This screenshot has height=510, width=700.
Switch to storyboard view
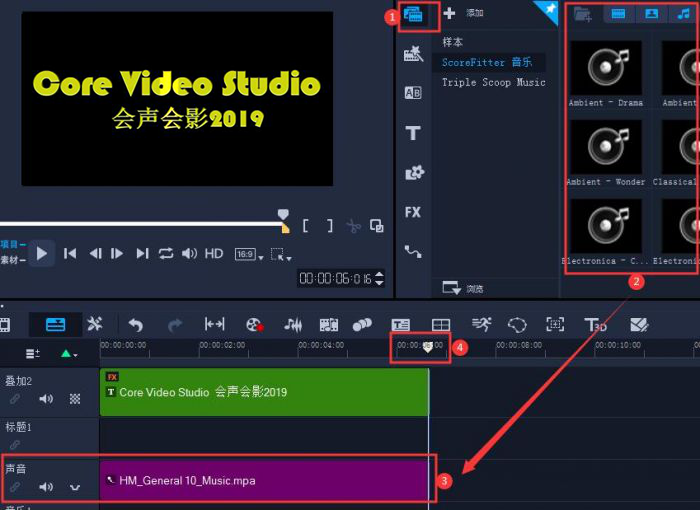coord(5,325)
